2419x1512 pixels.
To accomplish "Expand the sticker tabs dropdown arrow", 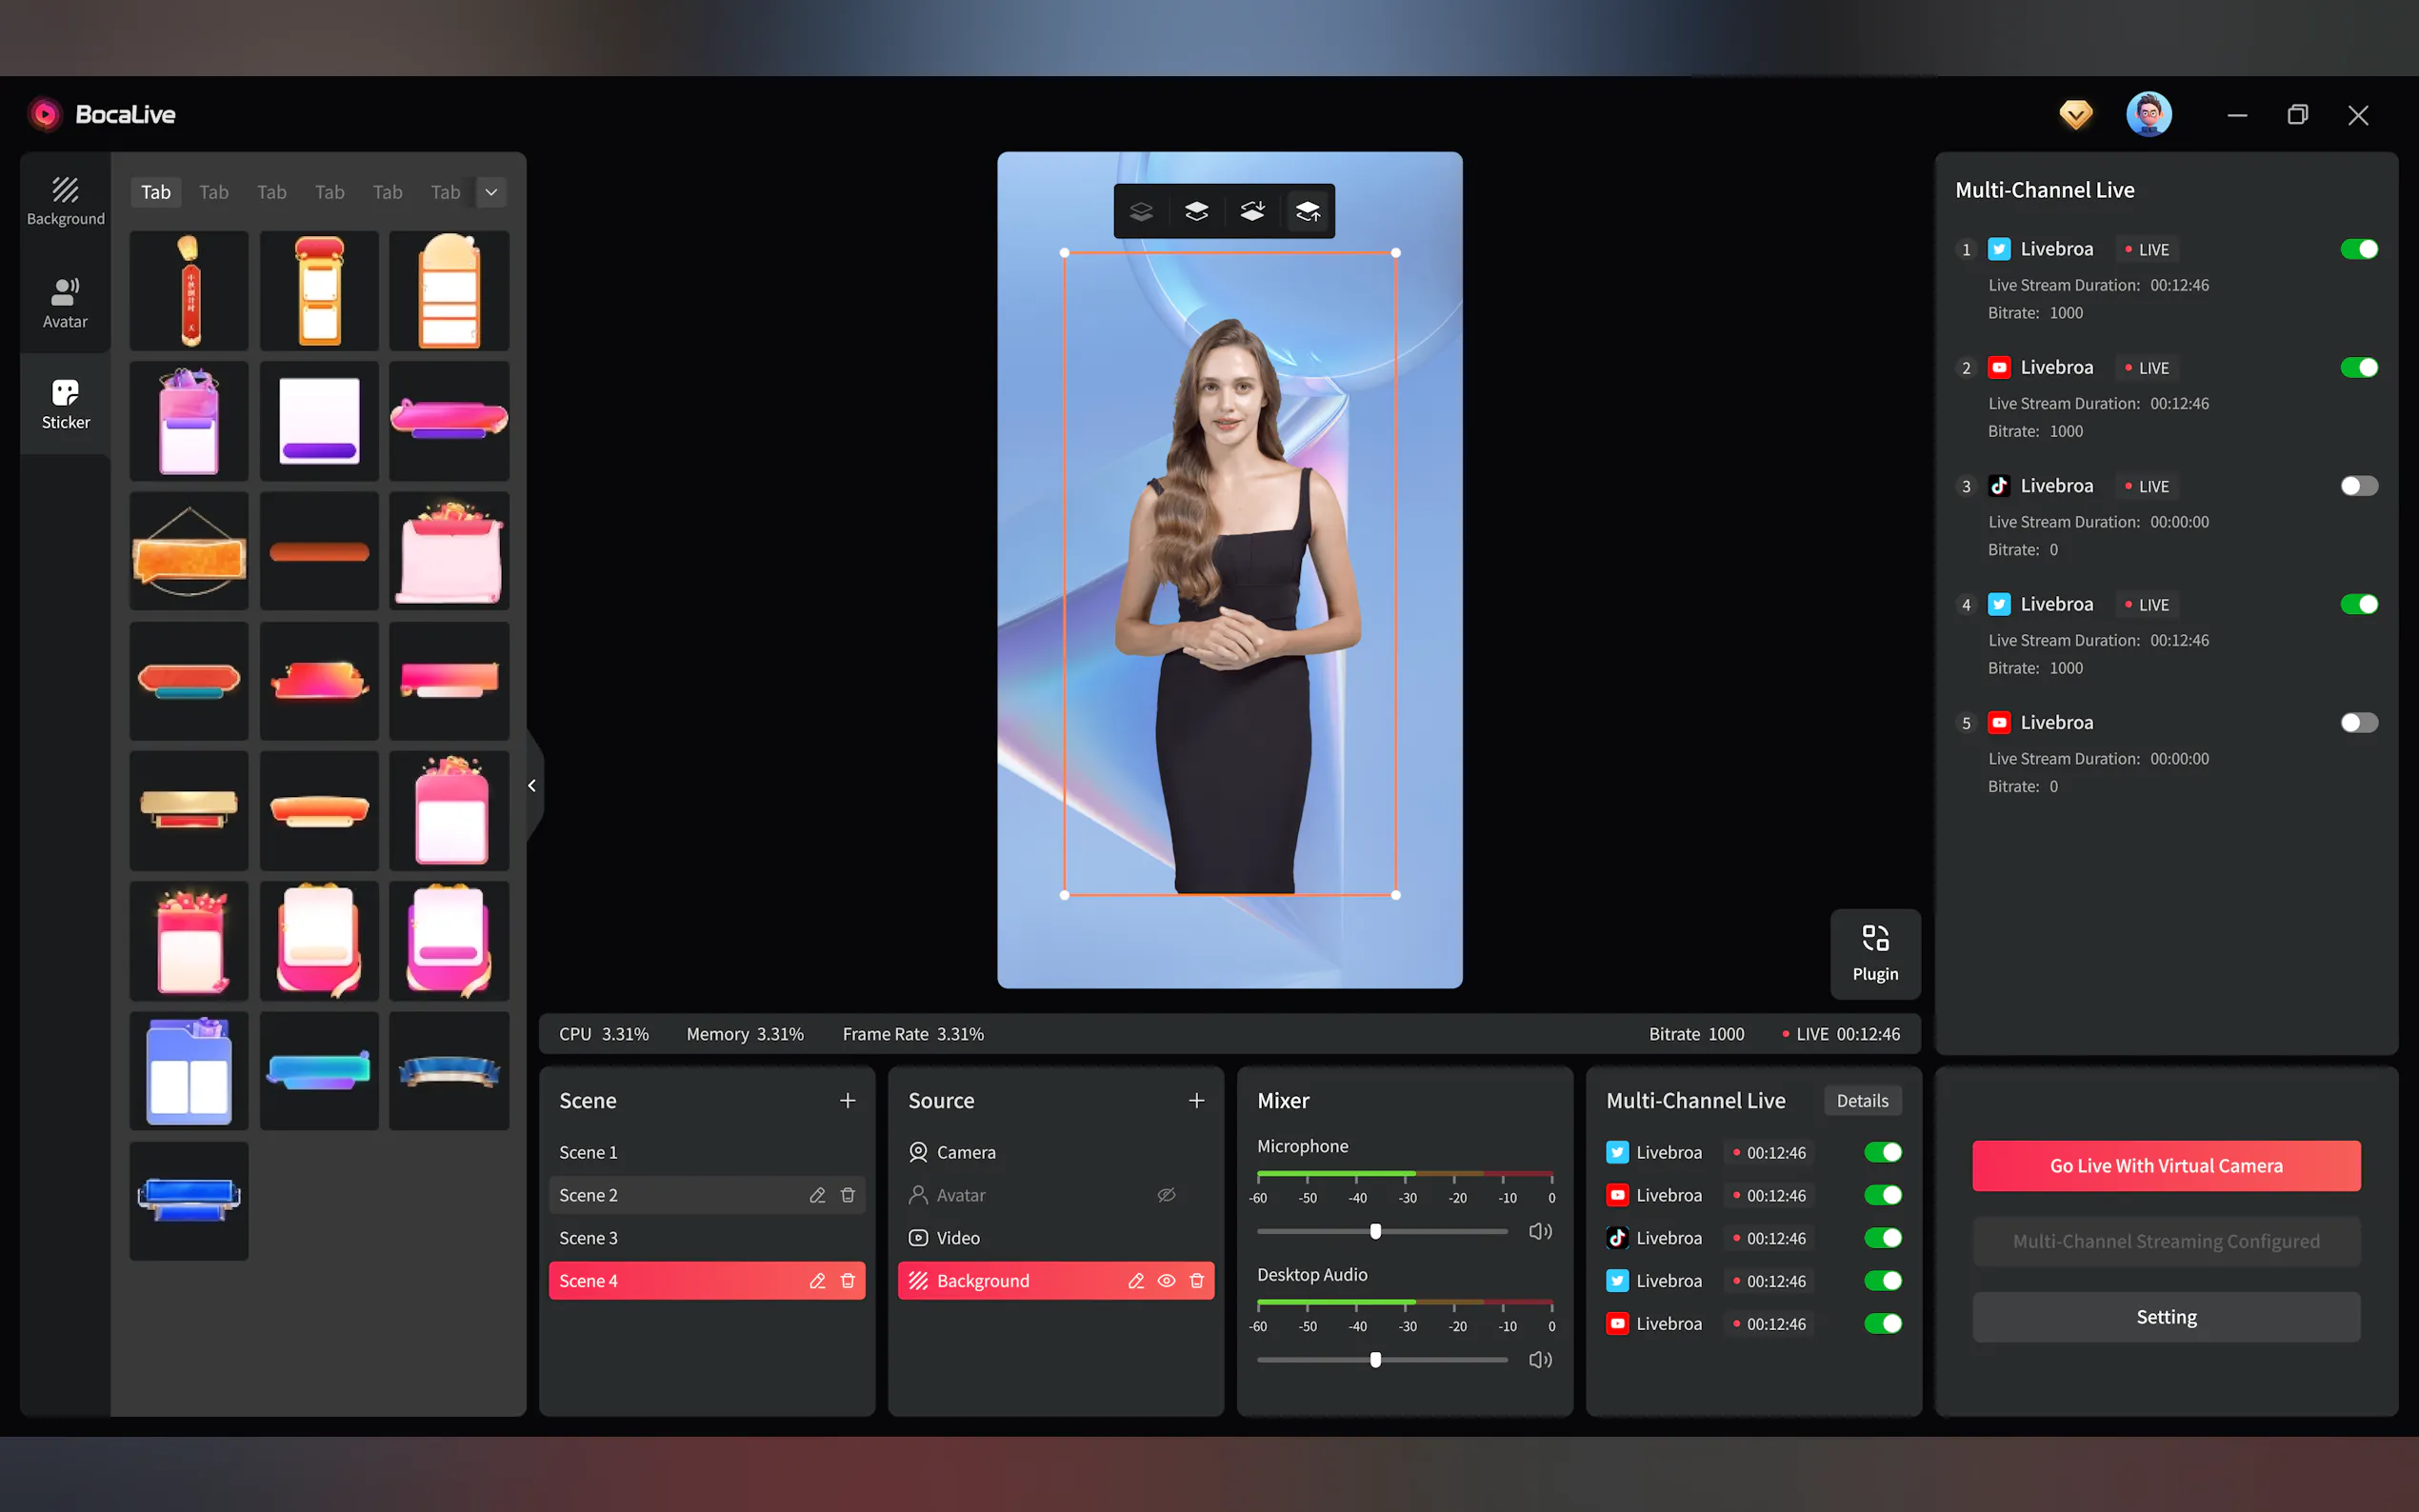I will pyautogui.click(x=491, y=192).
